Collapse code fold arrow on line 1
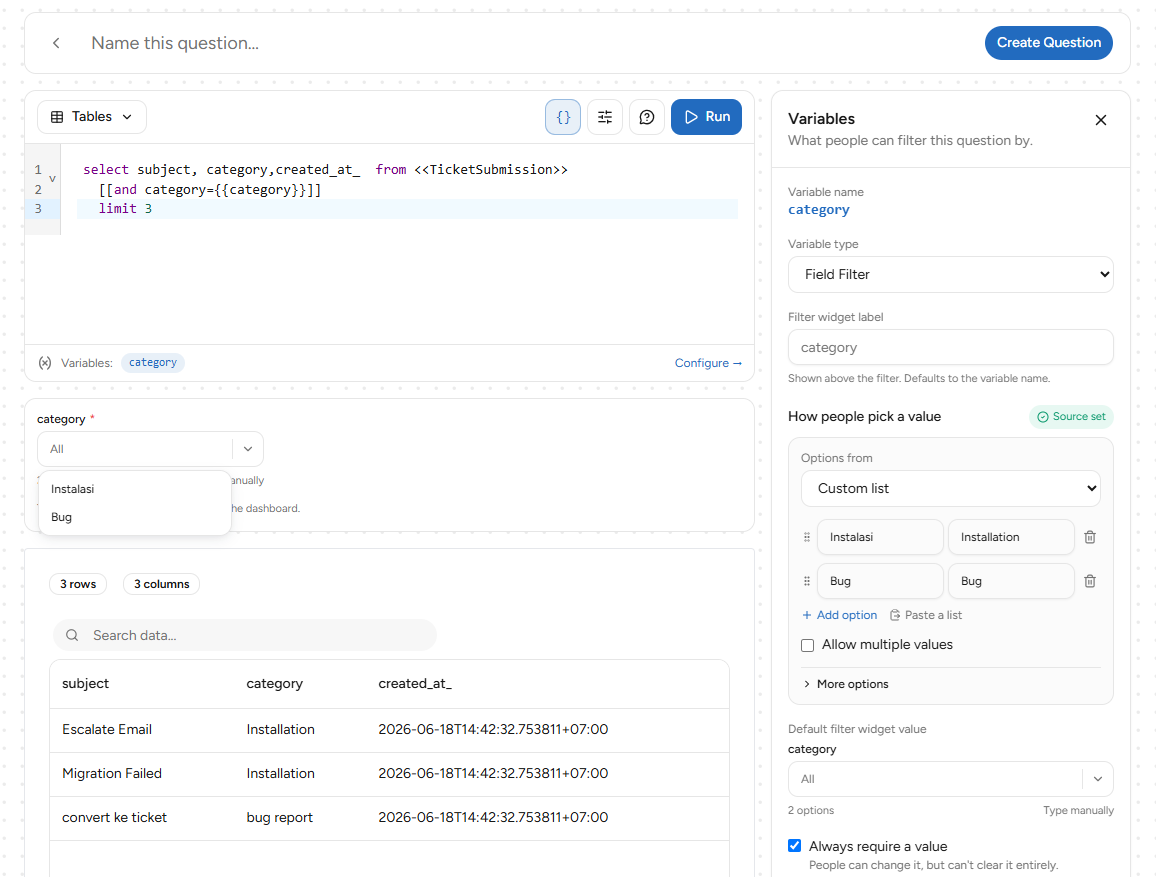The width and height of the screenshot is (1156, 877). point(52,179)
